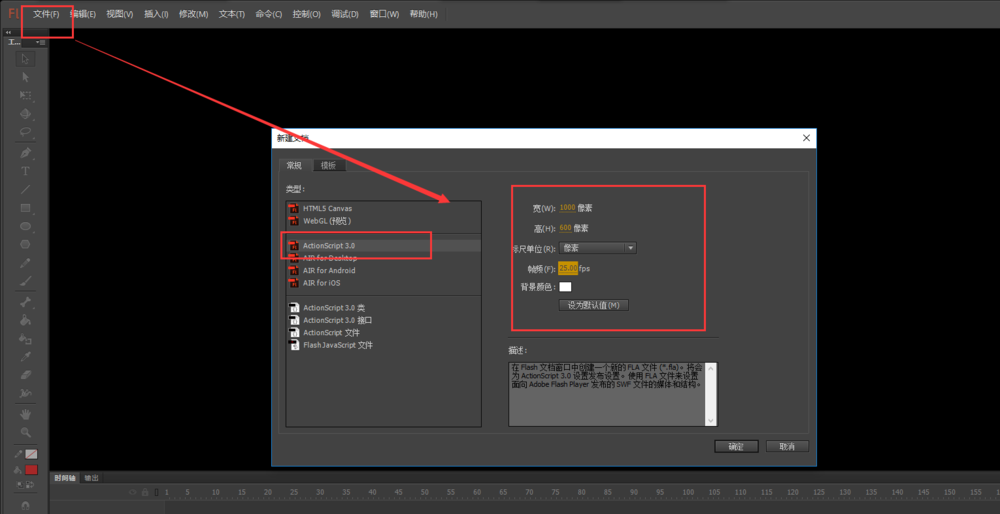Image resolution: width=1000 pixels, height=514 pixels.
Task: Open the 插入(I) menu
Action: point(156,14)
